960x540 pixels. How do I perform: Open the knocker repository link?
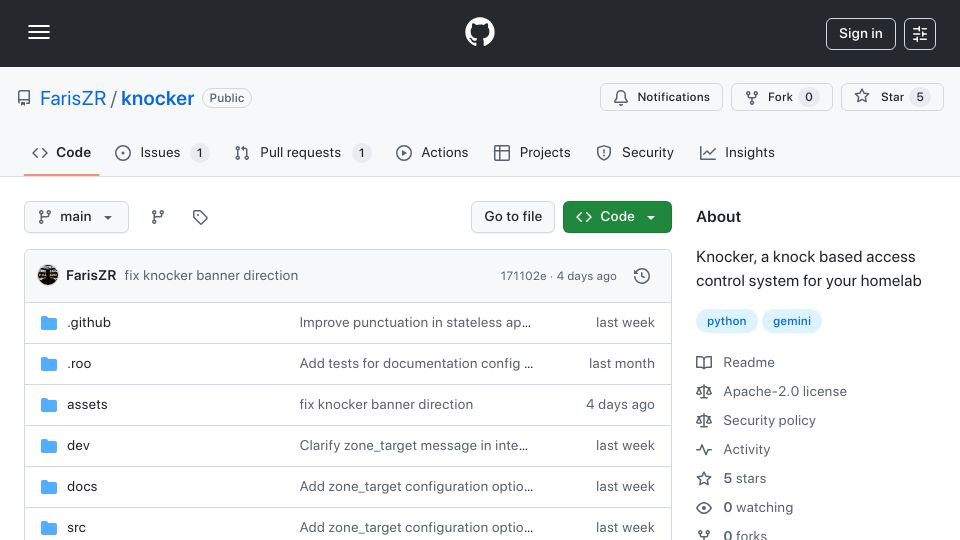[157, 98]
